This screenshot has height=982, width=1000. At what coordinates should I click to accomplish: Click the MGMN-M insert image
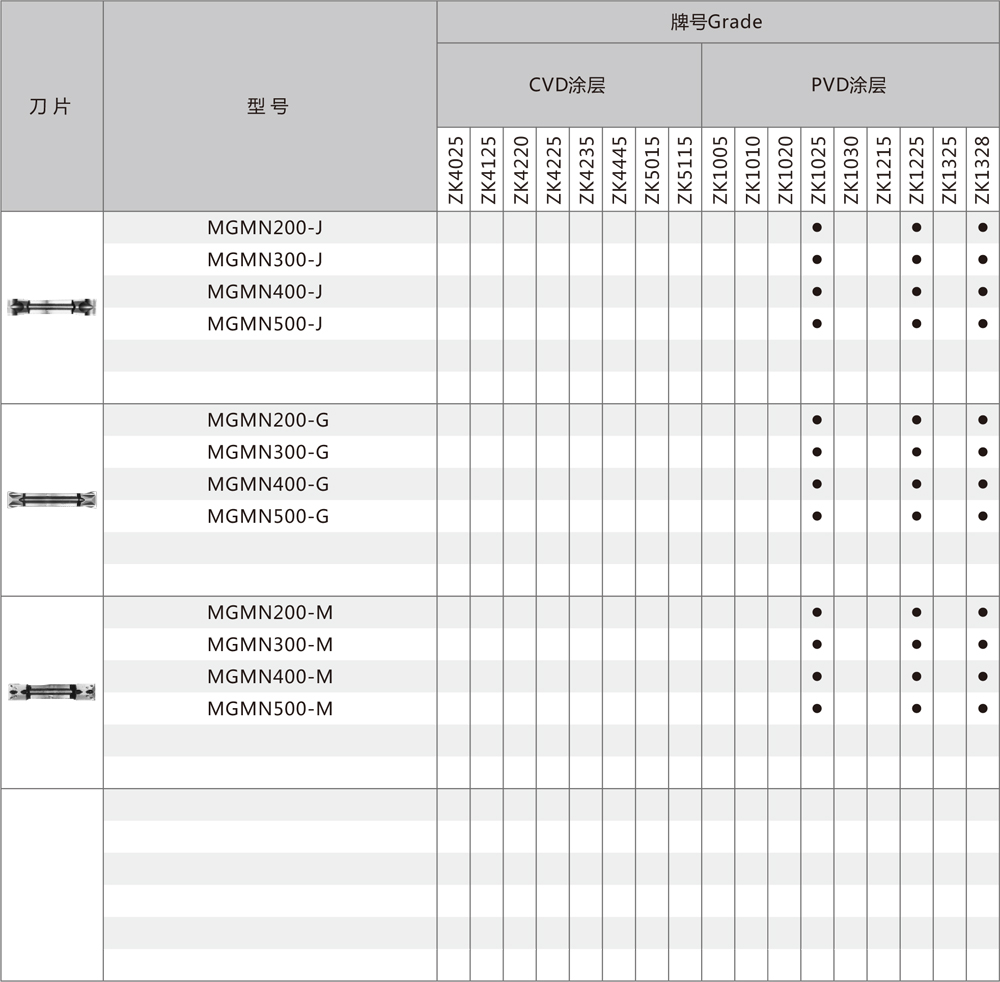(52, 691)
